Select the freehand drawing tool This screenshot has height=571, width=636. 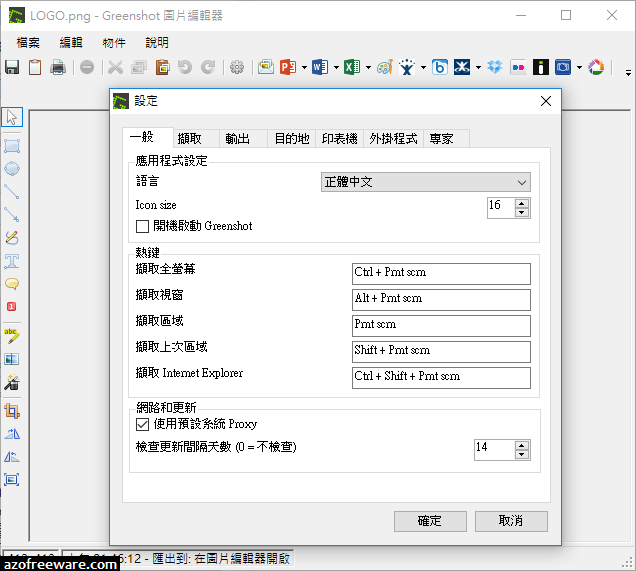coord(12,238)
